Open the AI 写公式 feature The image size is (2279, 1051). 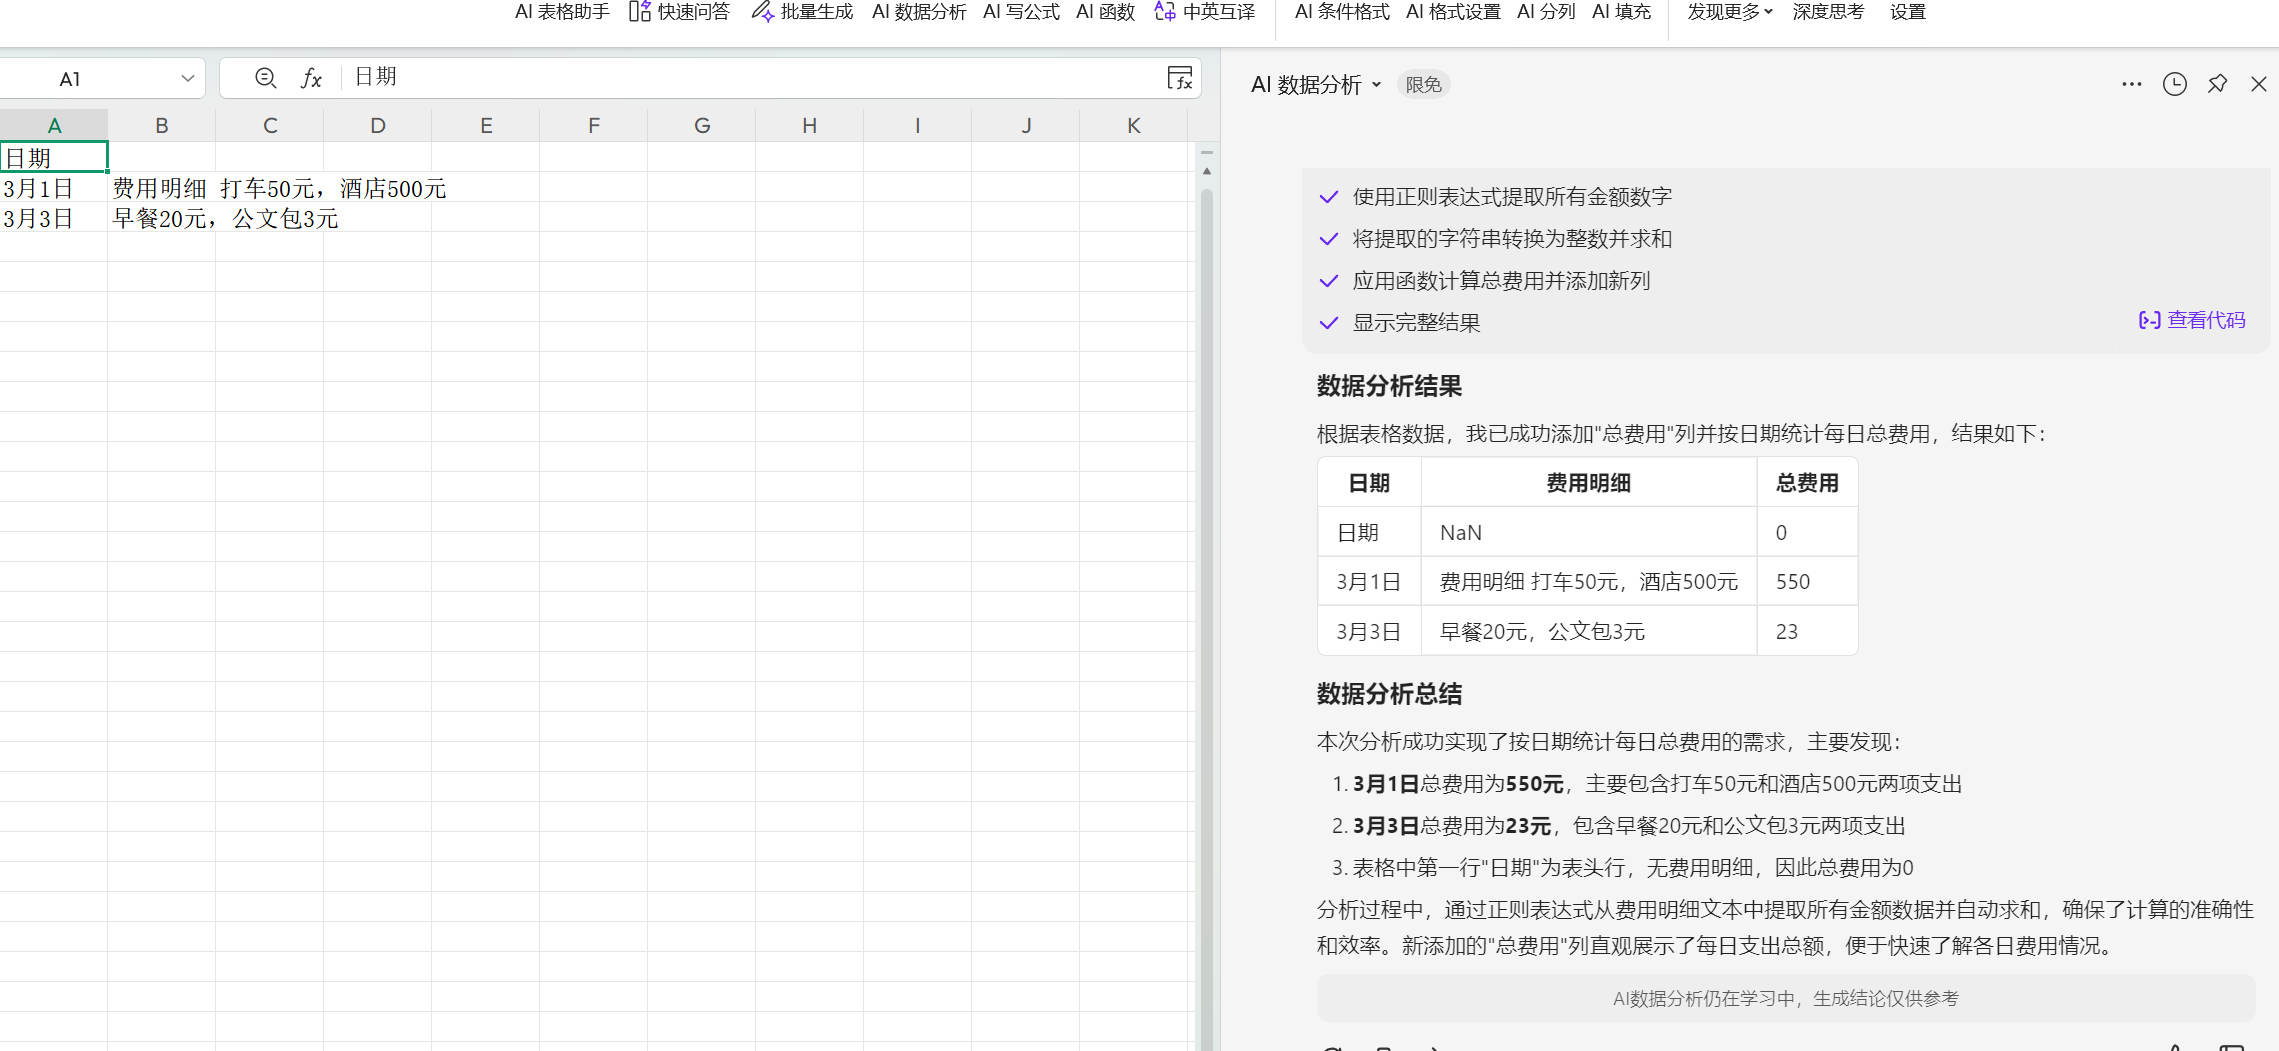pos(1021,12)
